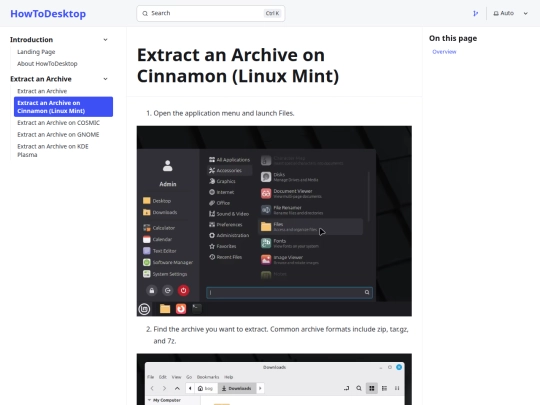This screenshot has height=405, width=540.
Task: Click the list view button in file manager screenshot
Action: 384,388
